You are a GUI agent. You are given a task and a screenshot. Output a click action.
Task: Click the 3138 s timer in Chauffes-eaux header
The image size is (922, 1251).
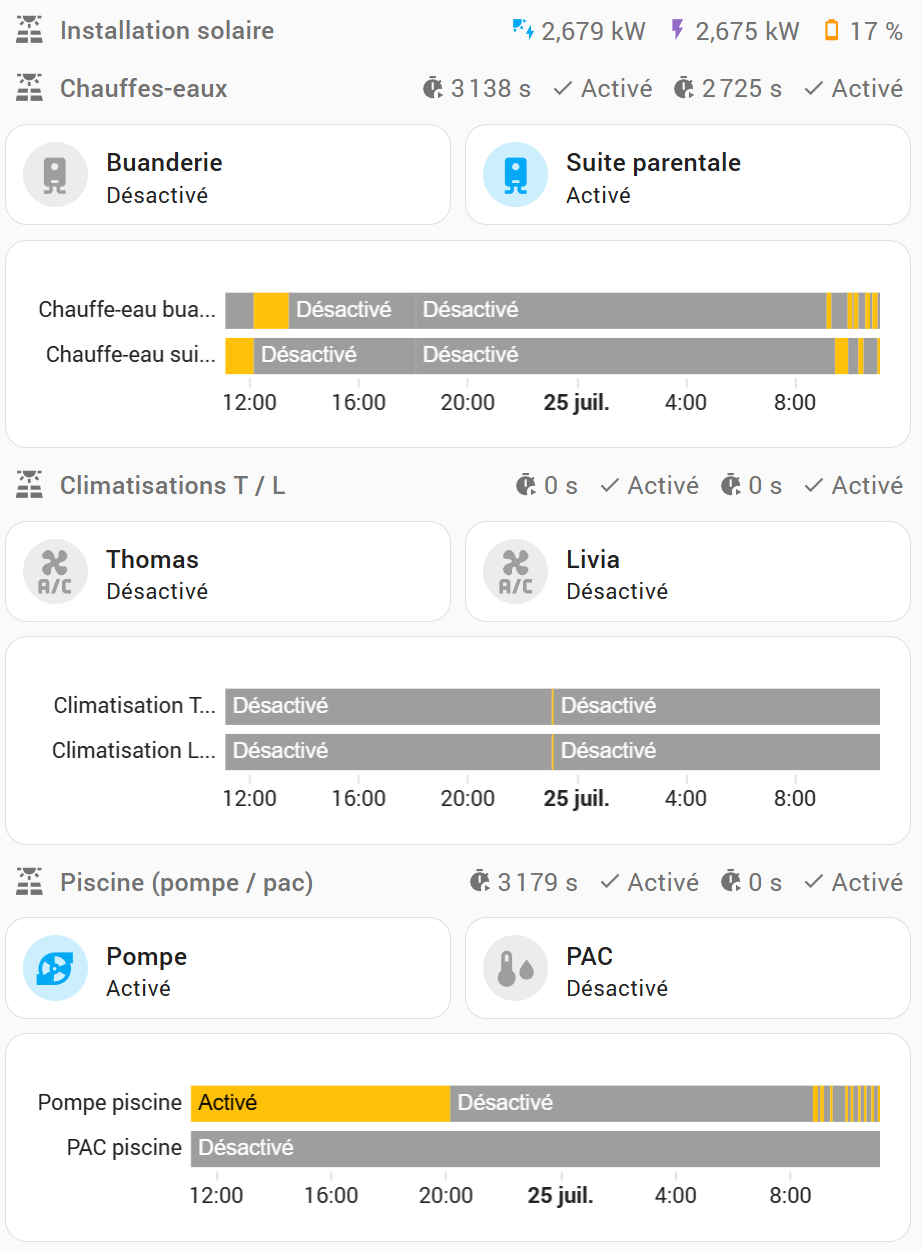(477, 89)
